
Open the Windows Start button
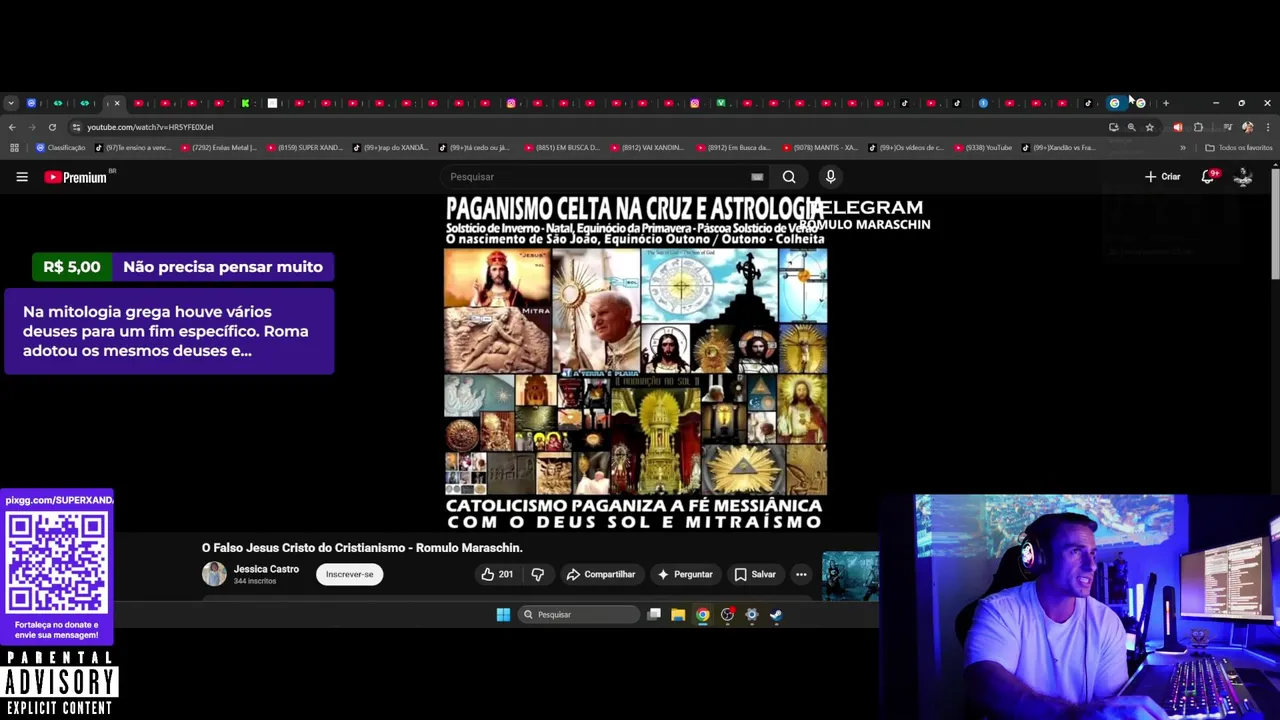click(x=503, y=615)
